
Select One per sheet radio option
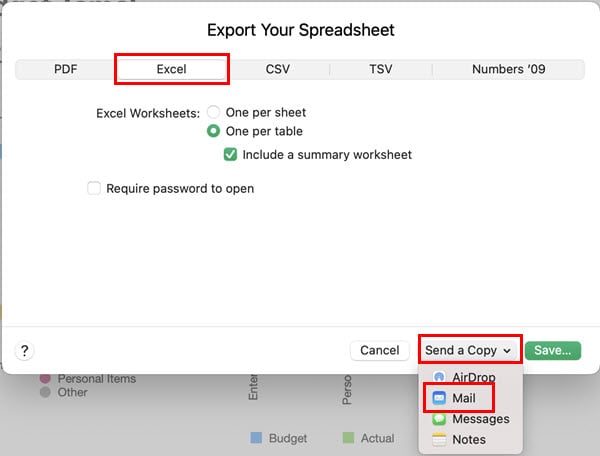coord(213,113)
